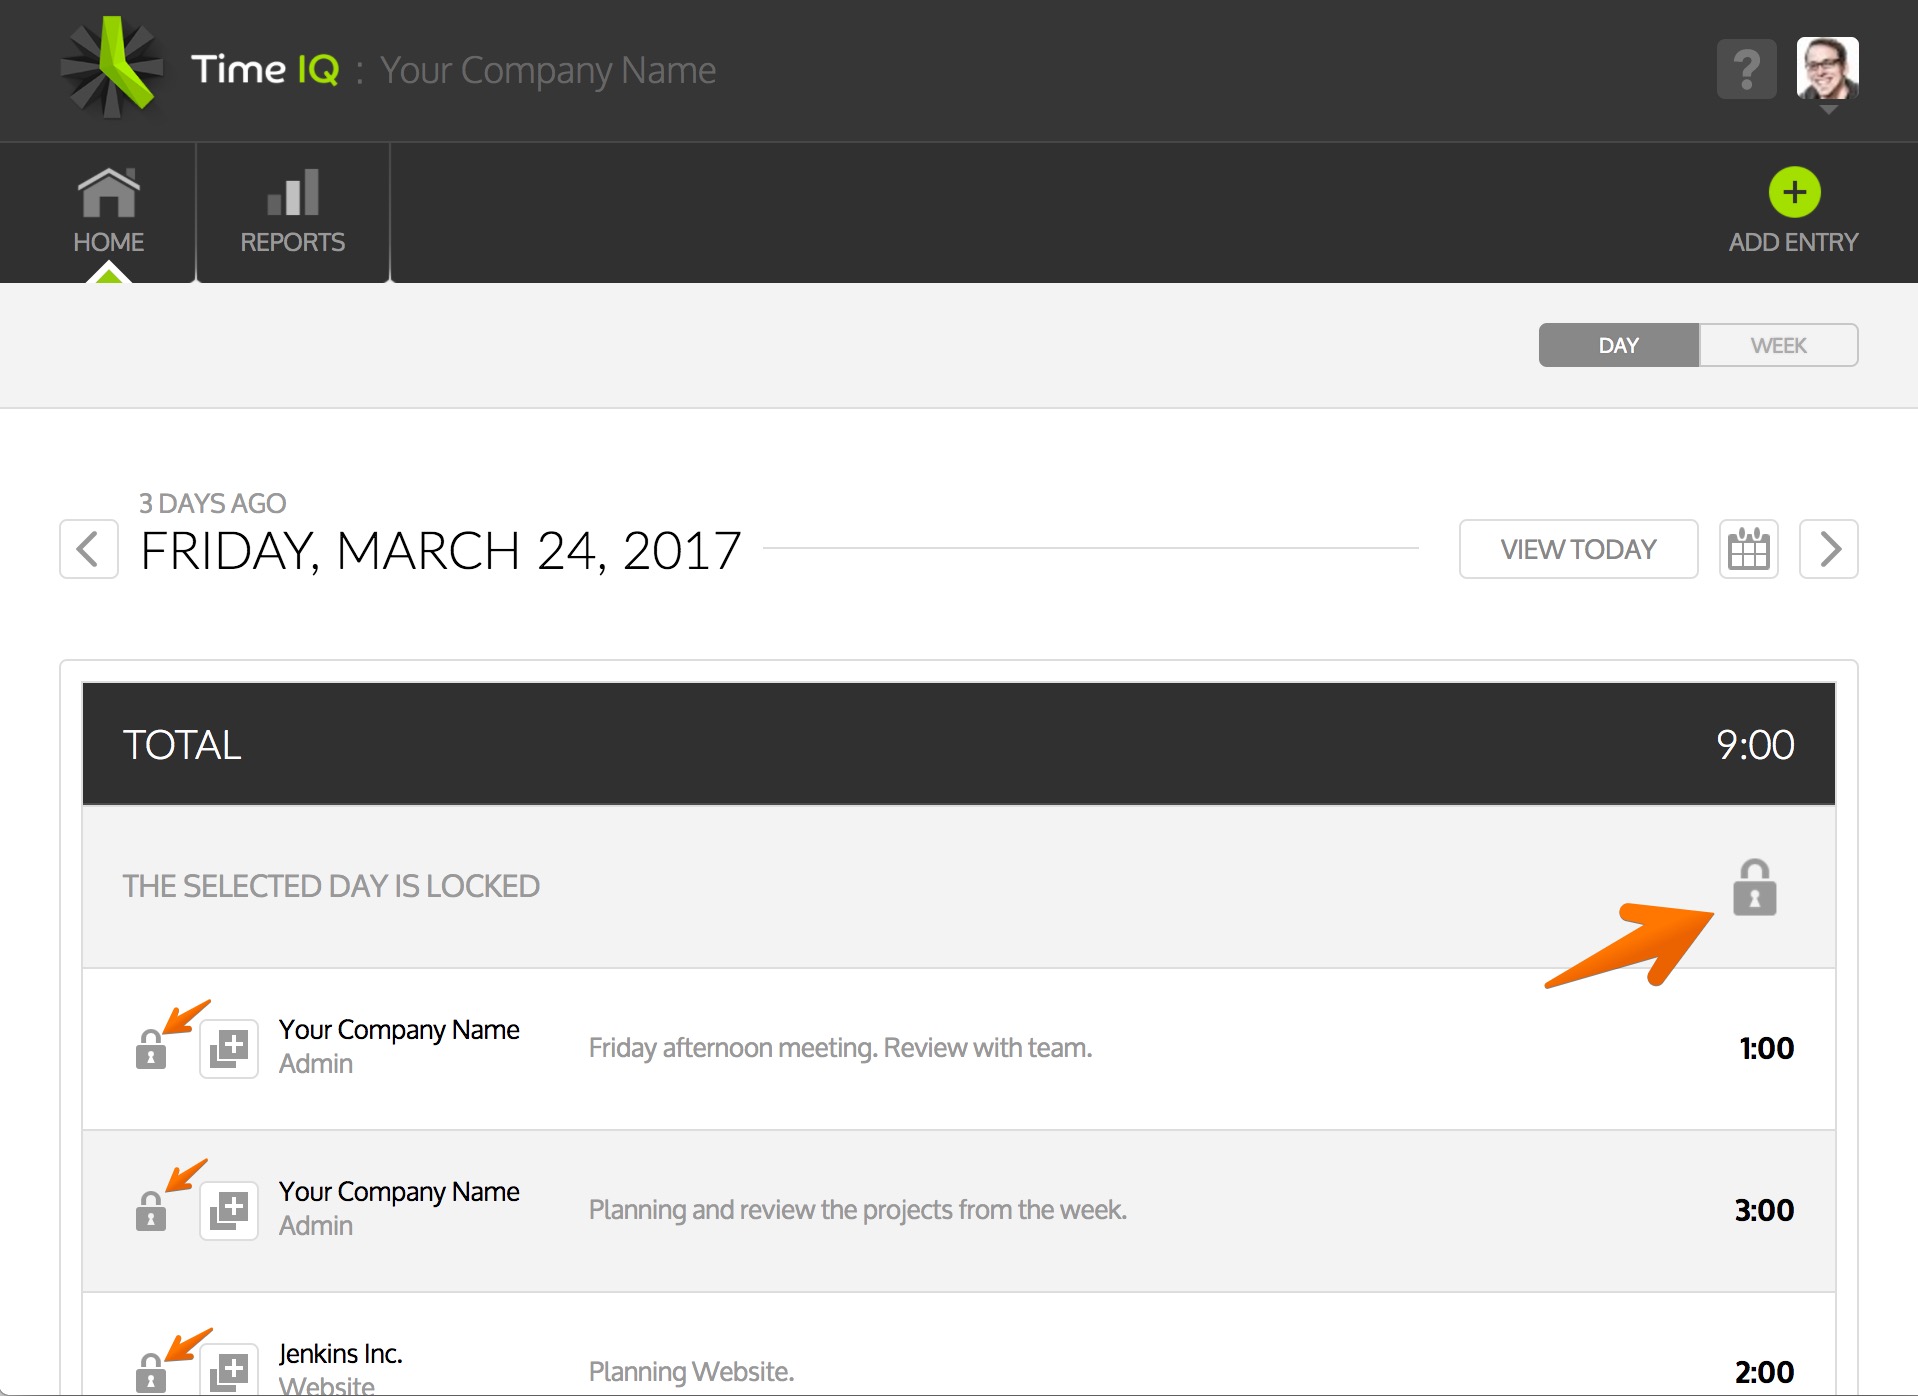Click the day lock icon in locked banner
Screen dimensions: 1918x1396
point(1754,887)
